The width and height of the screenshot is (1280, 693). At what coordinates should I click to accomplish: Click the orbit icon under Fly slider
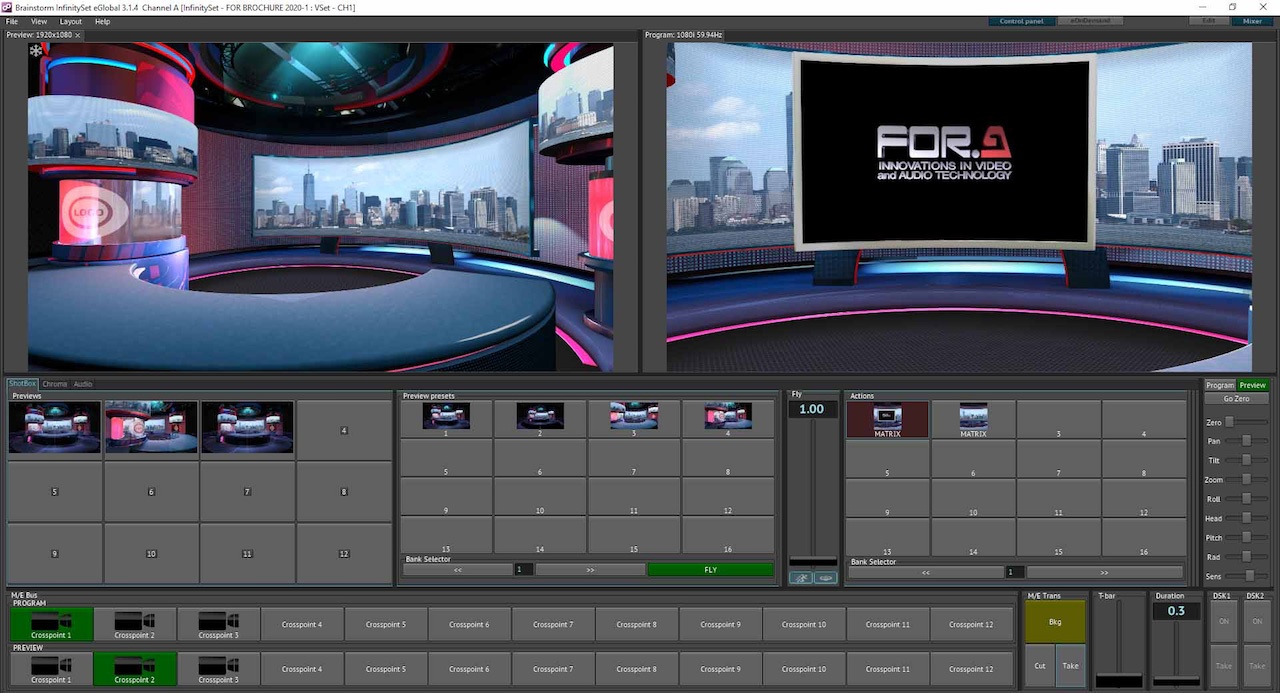(825, 578)
